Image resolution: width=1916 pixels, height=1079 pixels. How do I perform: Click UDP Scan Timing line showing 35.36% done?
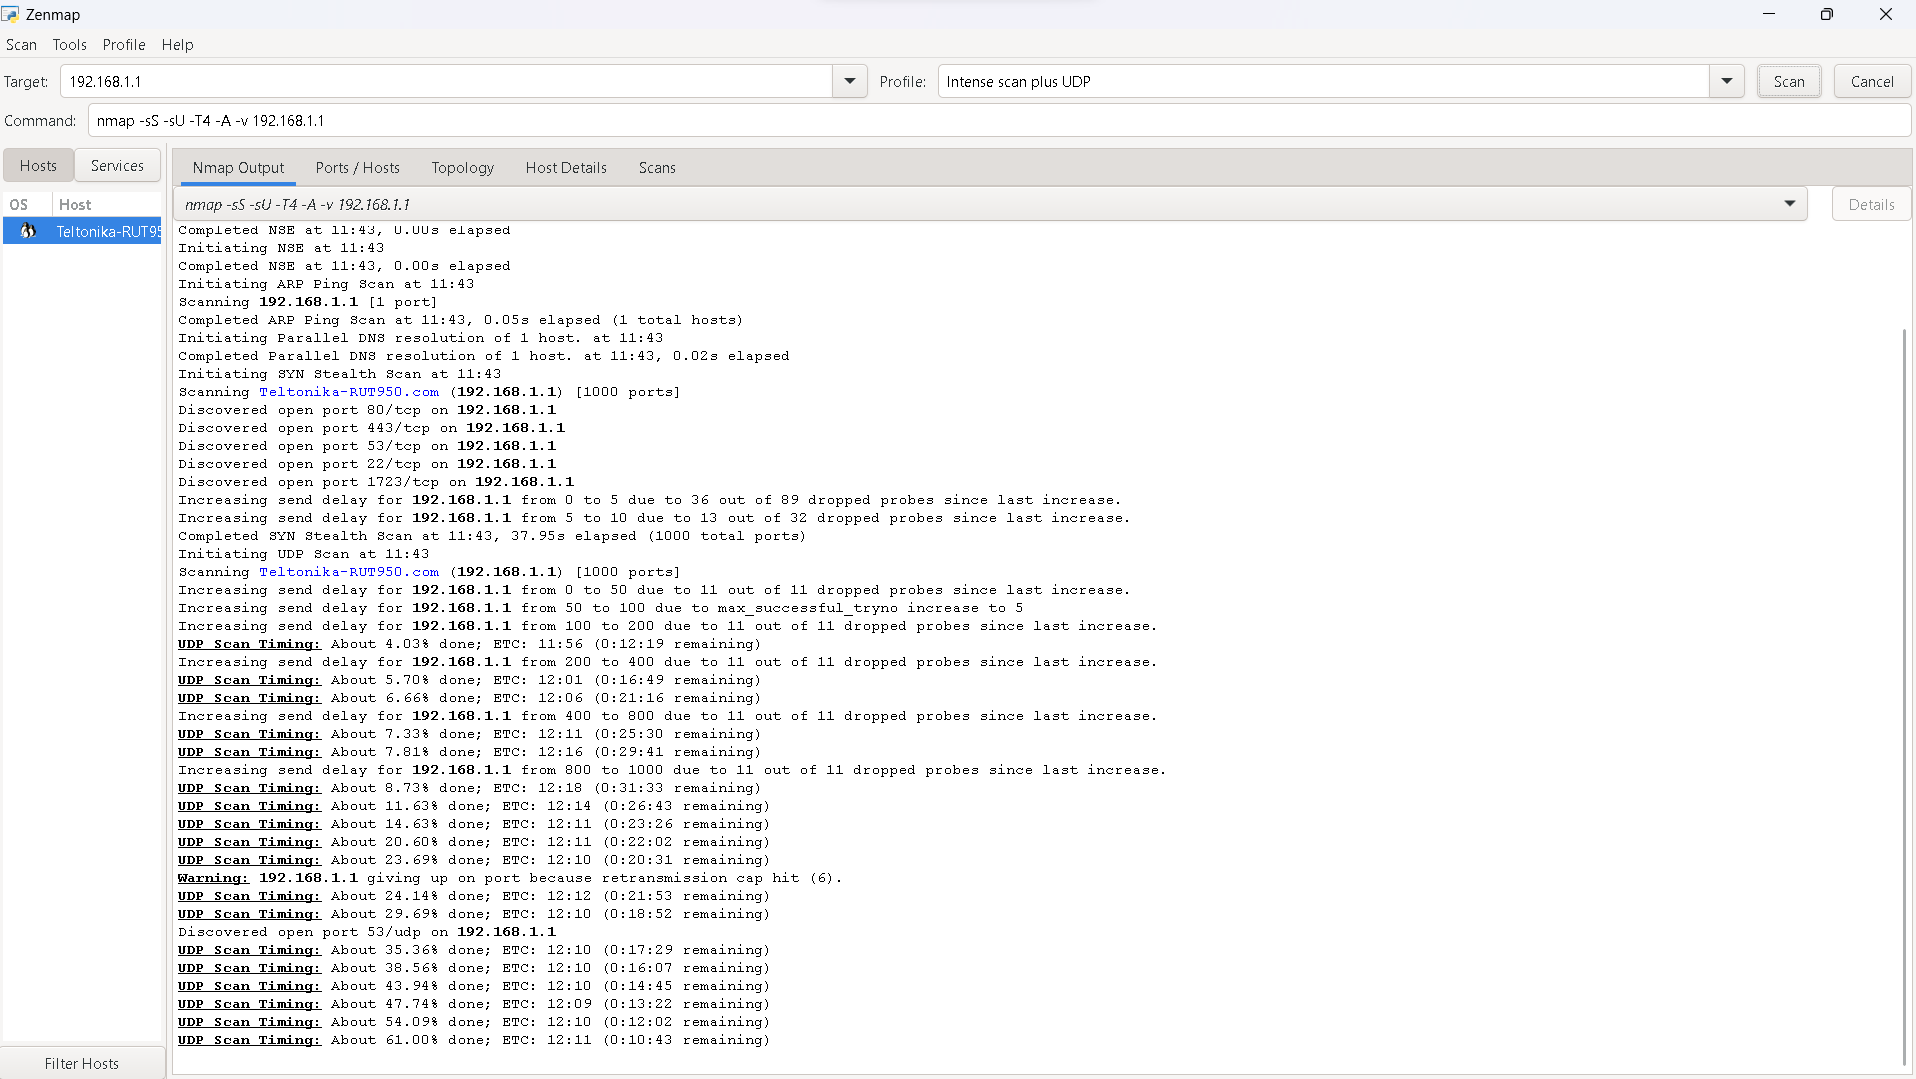click(x=474, y=950)
